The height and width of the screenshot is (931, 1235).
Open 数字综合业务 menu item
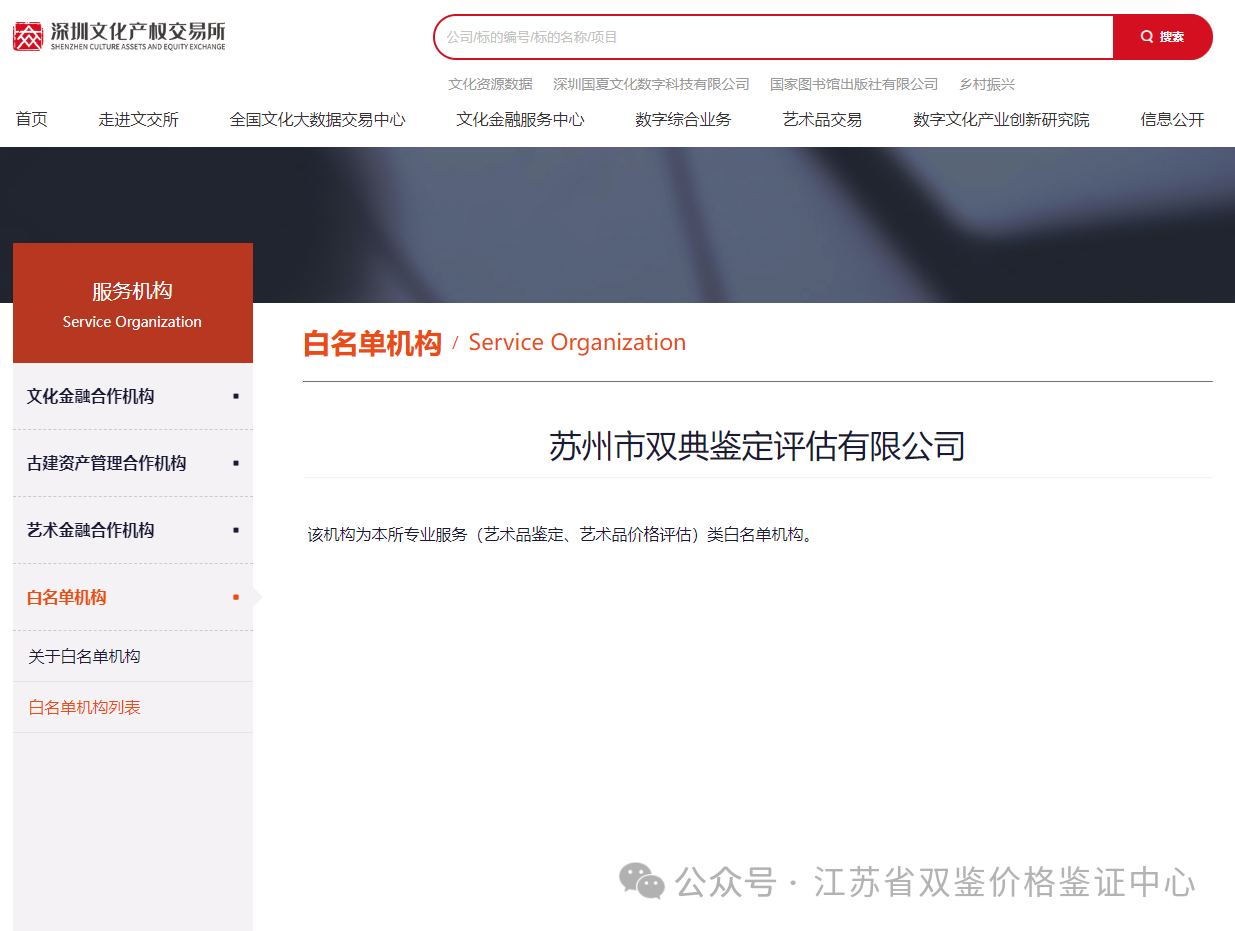click(683, 120)
